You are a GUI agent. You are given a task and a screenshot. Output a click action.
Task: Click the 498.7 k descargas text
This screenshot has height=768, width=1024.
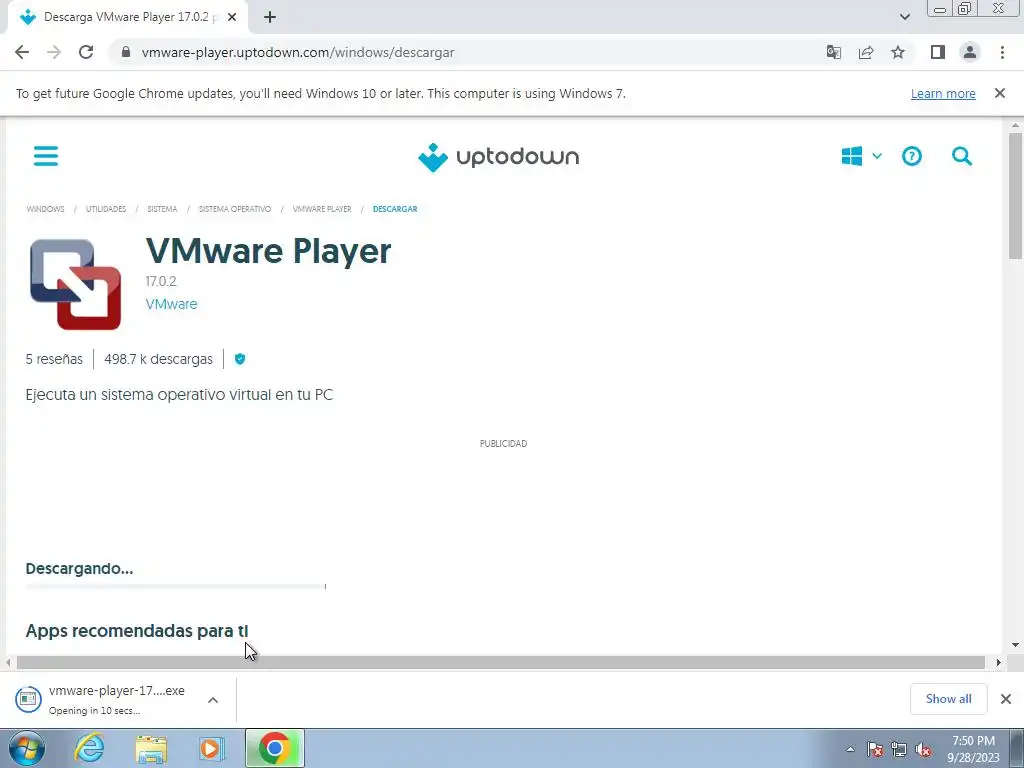158,359
